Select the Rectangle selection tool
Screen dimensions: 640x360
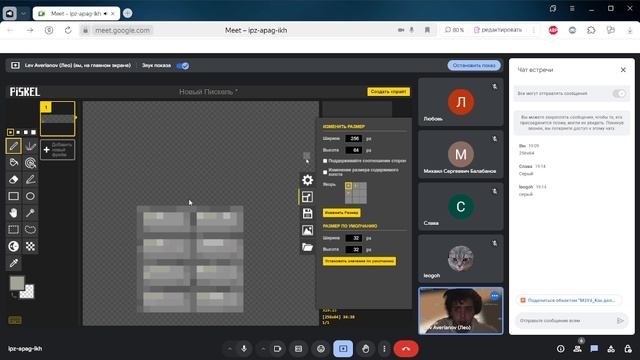[x=13, y=230]
